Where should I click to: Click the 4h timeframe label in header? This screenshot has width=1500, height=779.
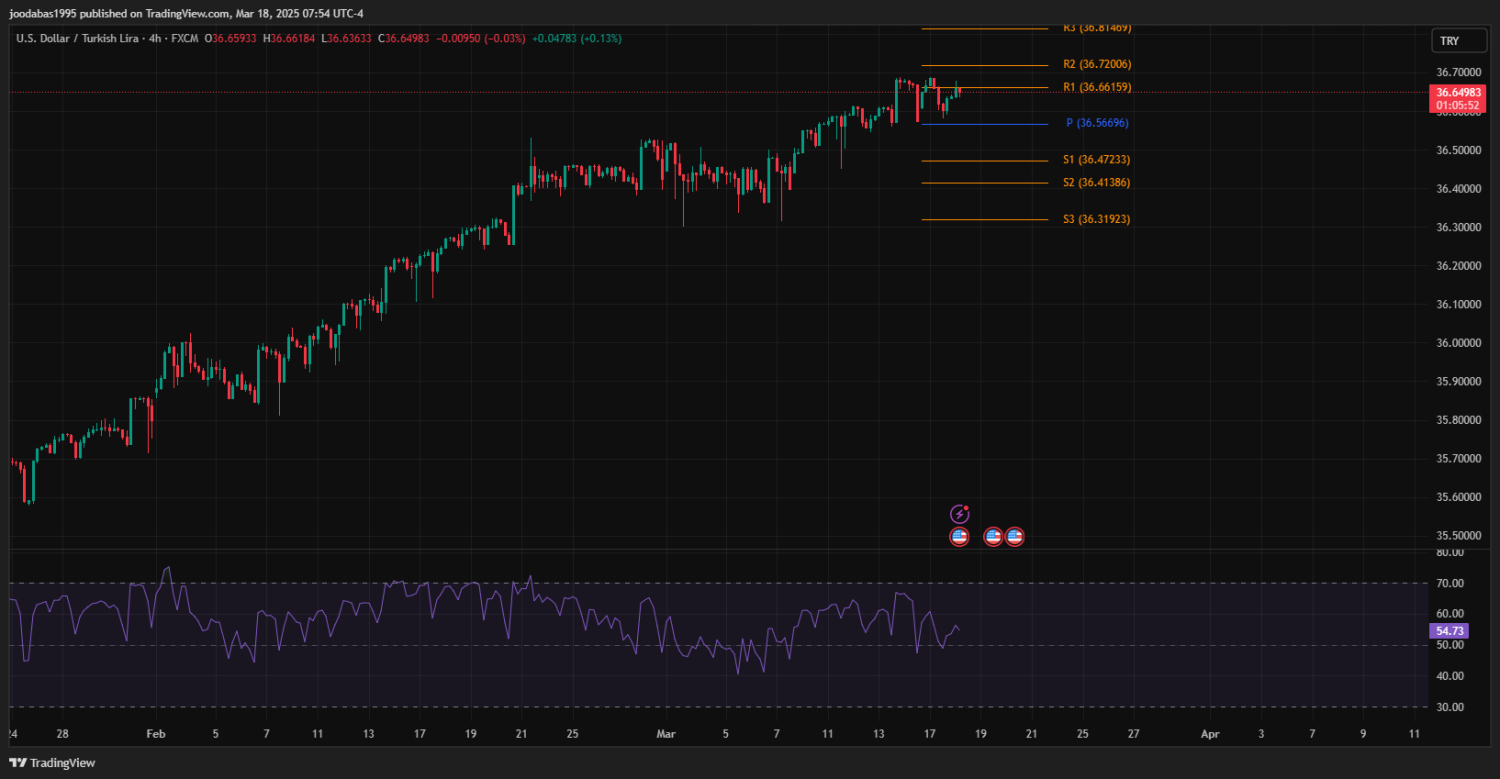click(x=156, y=38)
